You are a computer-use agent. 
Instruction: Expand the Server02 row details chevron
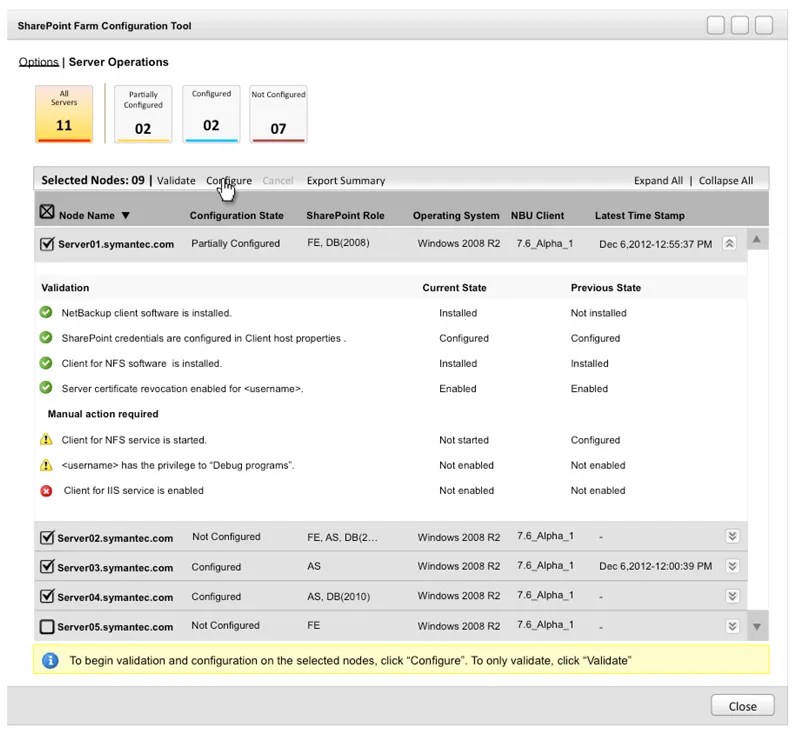pos(732,536)
